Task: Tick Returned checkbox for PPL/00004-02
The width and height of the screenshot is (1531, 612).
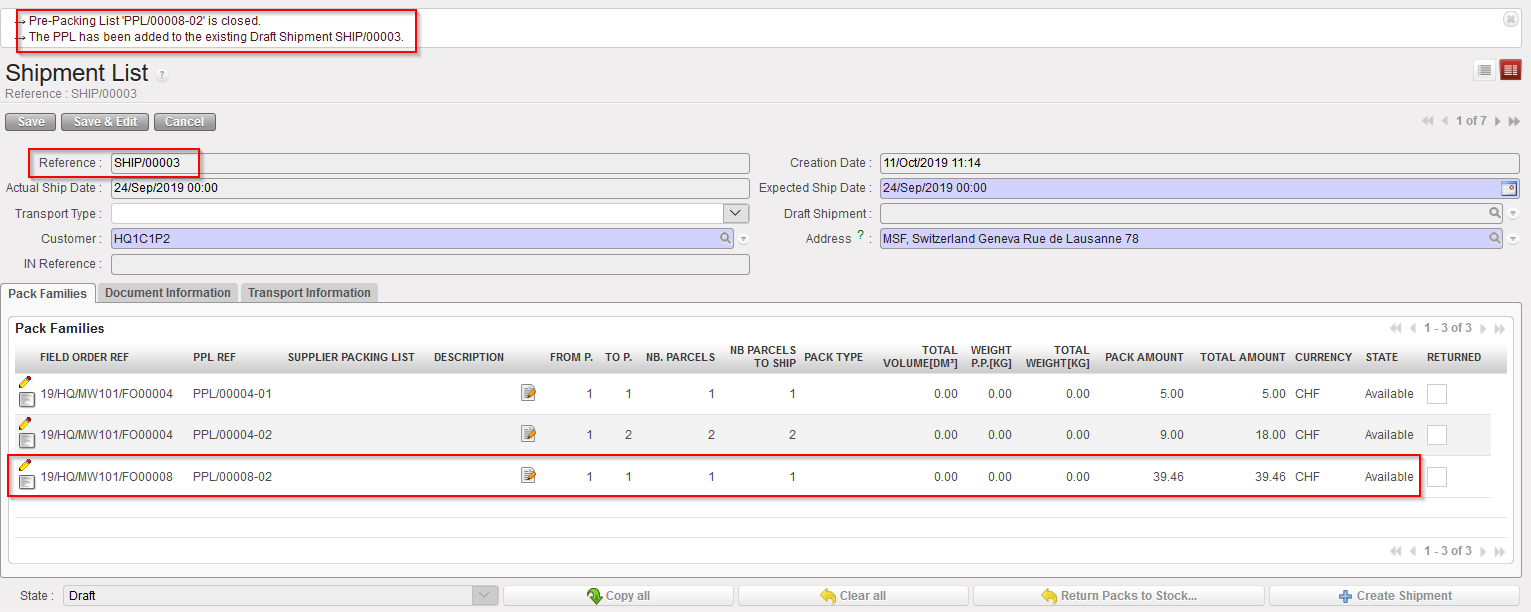Action: [1436, 435]
